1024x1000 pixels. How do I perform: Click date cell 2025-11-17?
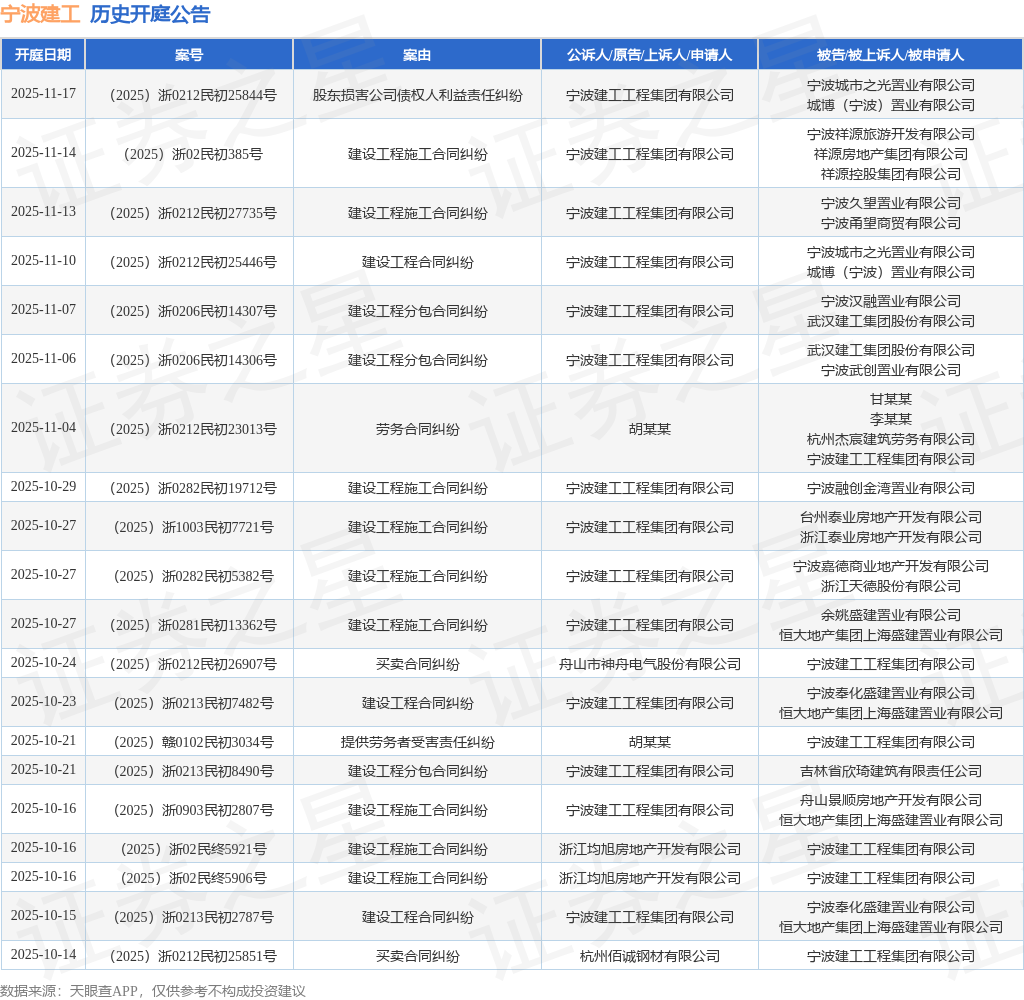[x=43, y=94]
